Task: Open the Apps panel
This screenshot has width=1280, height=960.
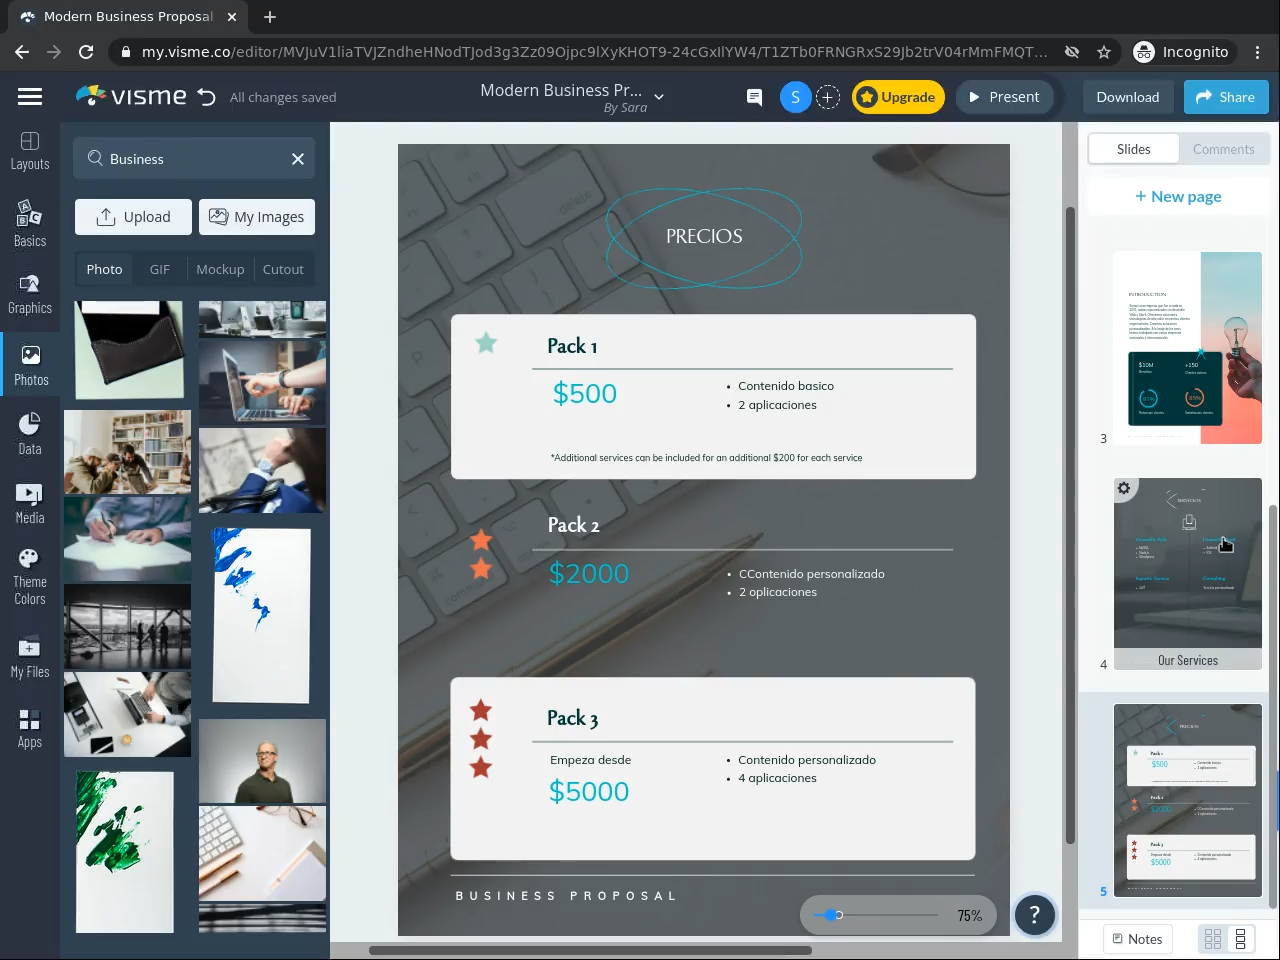Action: [30, 728]
